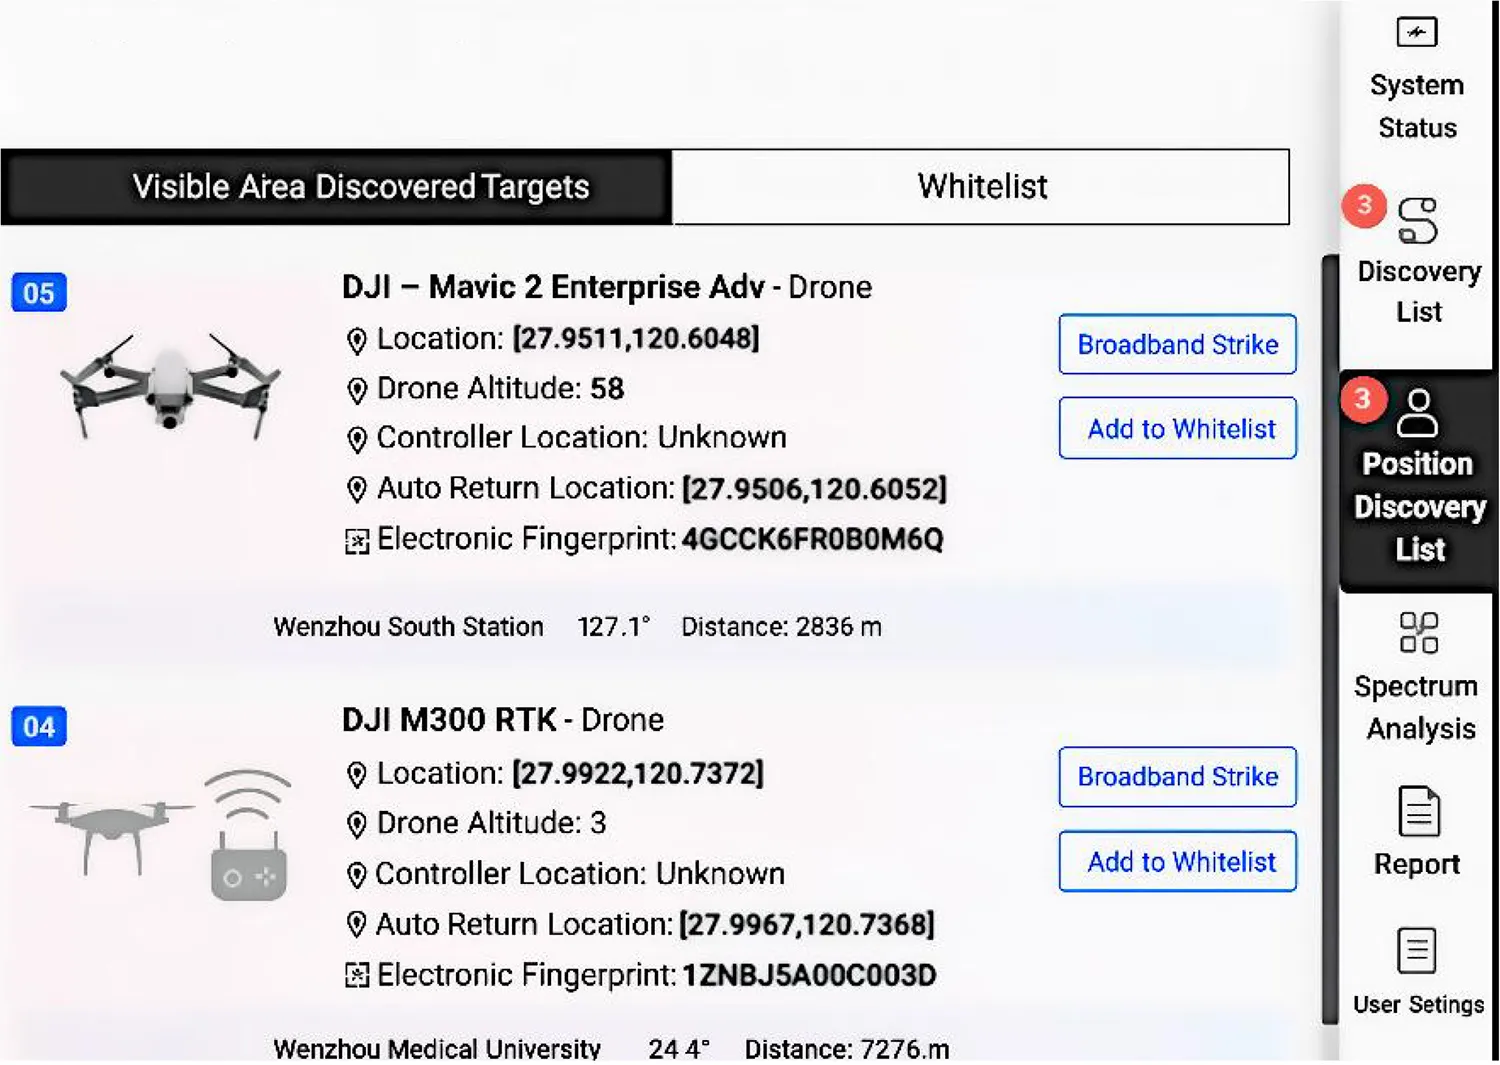The width and height of the screenshot is (1500, 1065).
Task: Click the fingerprint icon for DJI M300 RTK
Action: tap(356, 976)
